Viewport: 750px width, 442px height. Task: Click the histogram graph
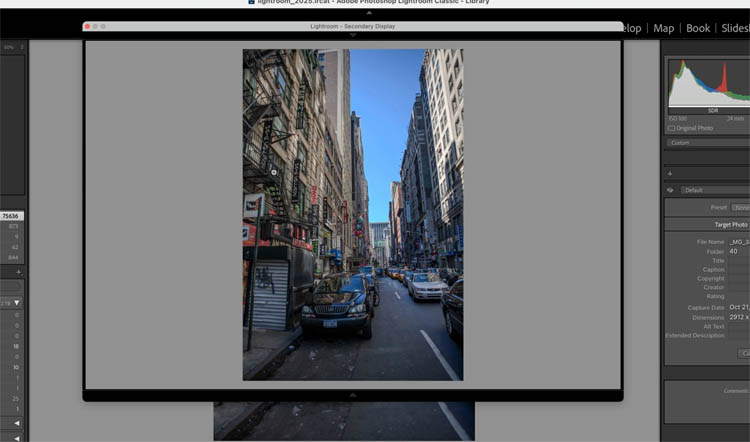pos(708,83)
